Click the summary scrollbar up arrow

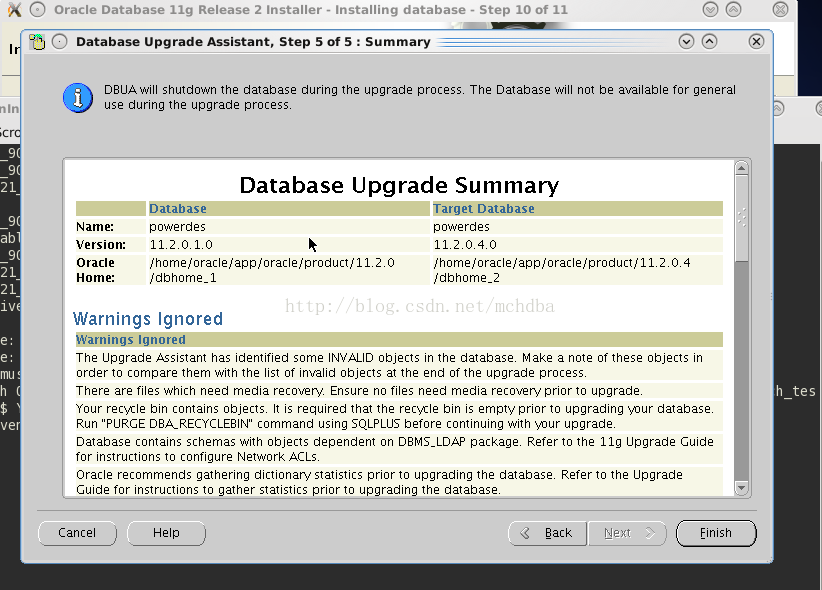(741, 168)
